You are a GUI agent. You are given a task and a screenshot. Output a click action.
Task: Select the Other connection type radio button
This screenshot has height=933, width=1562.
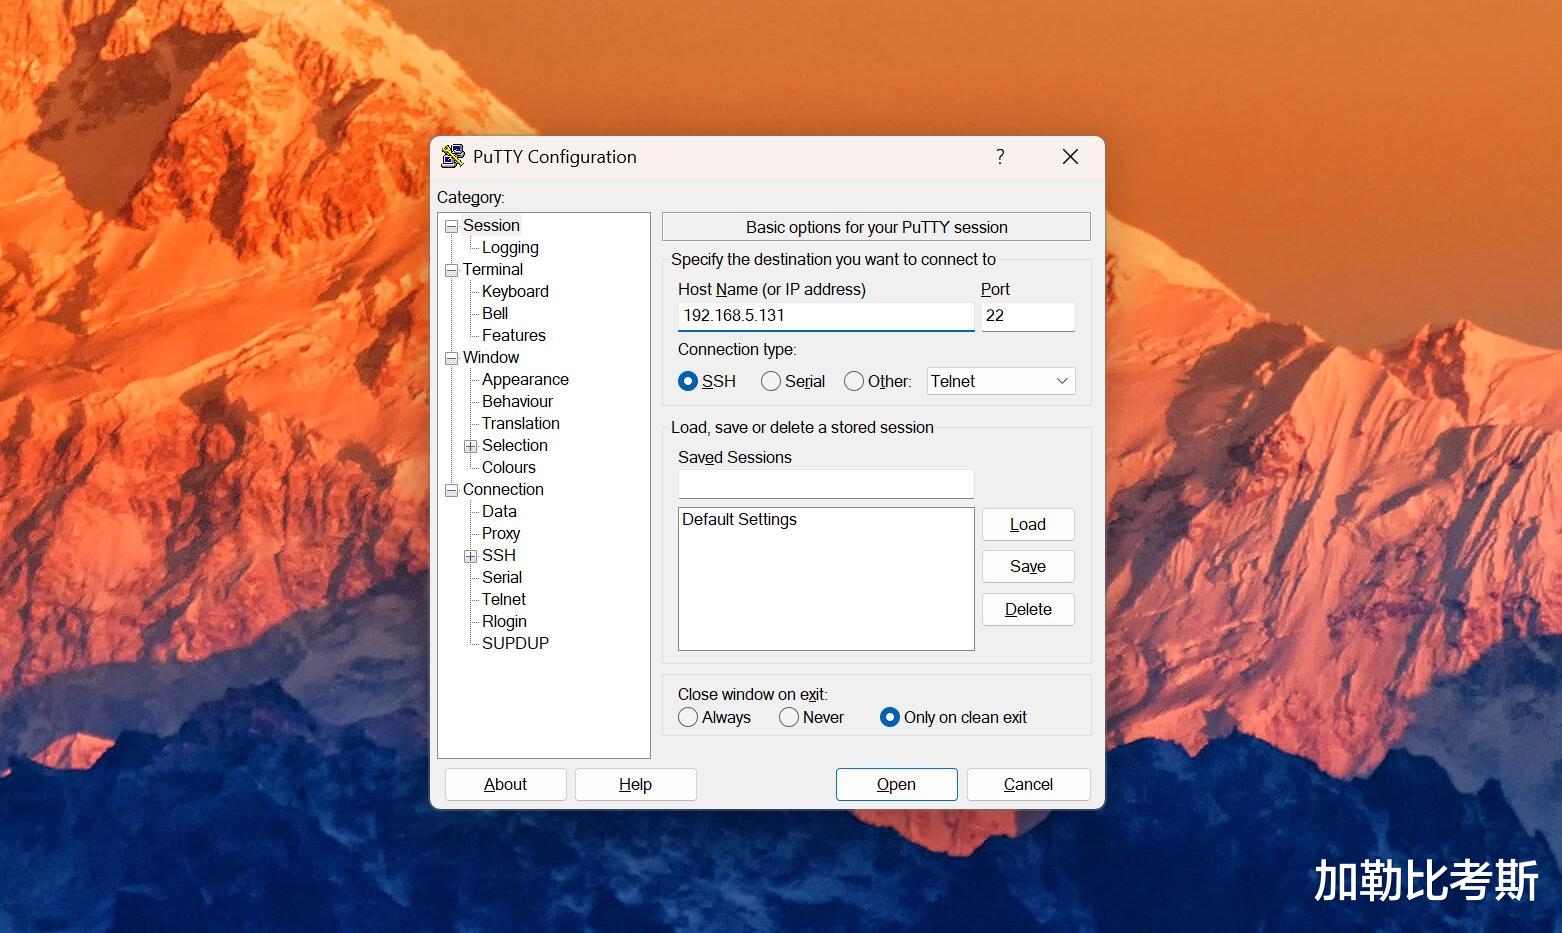(854, 381)
